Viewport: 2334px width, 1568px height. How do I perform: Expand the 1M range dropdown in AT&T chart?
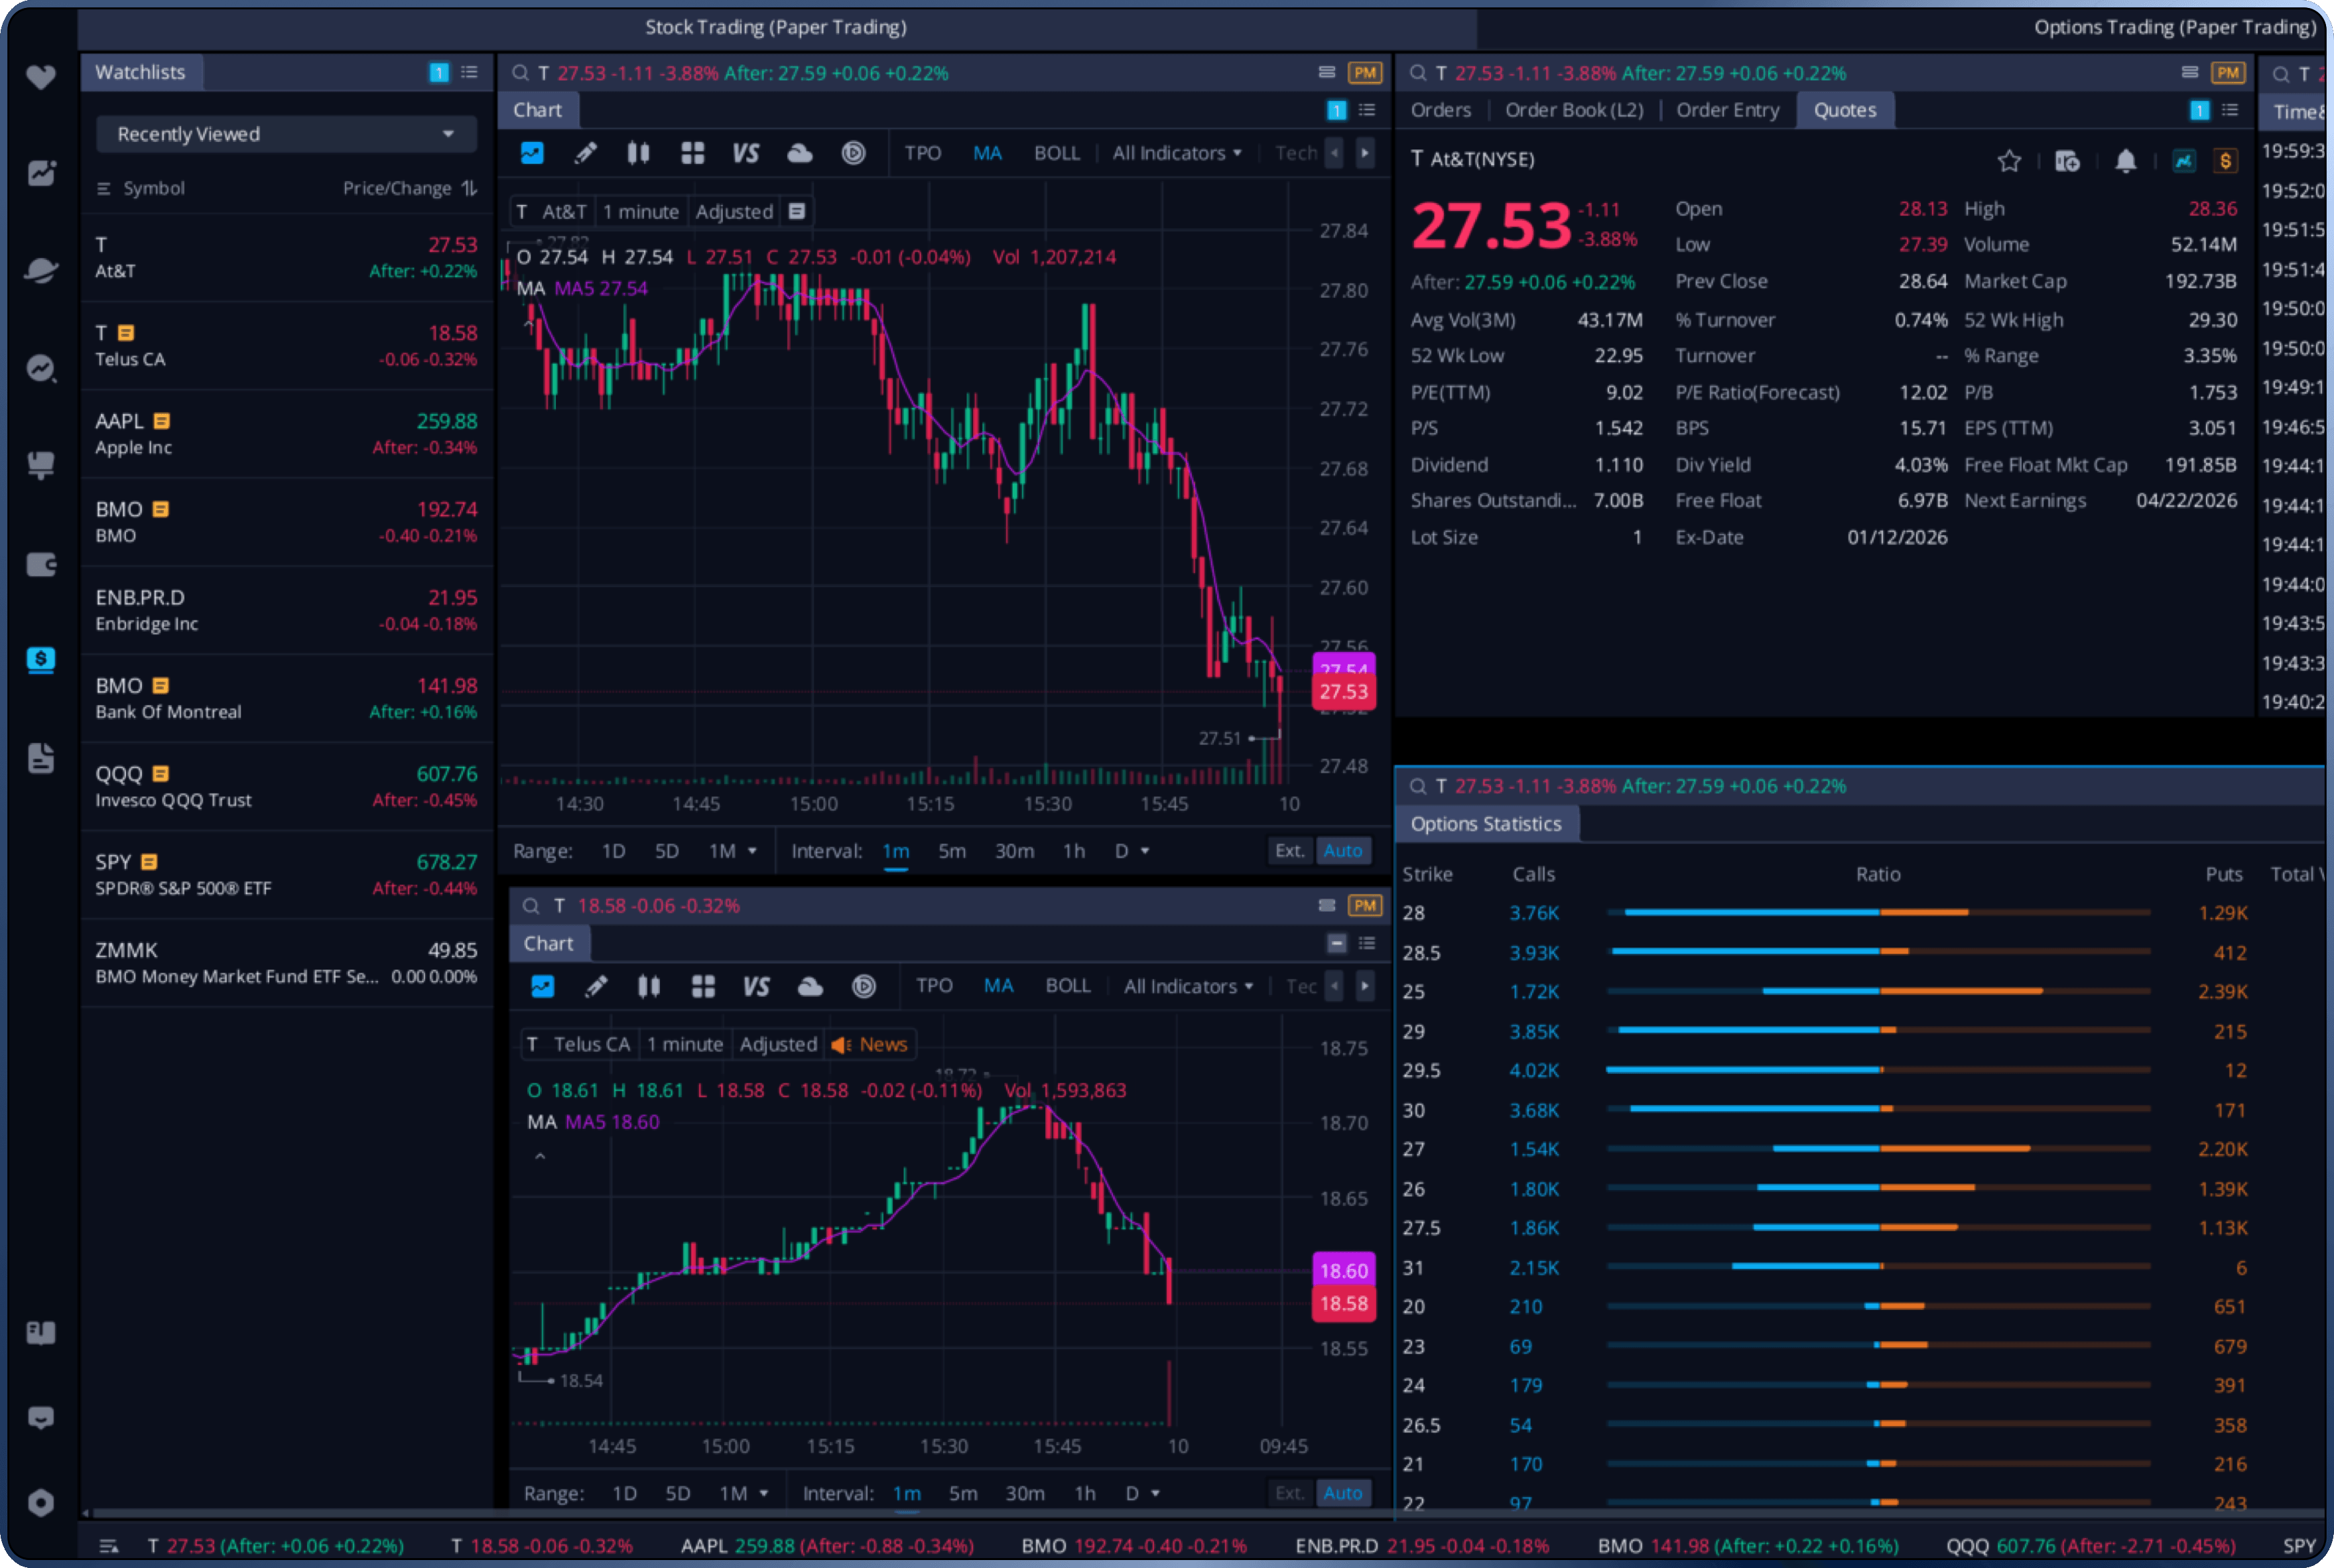click(x=732, y=851)
